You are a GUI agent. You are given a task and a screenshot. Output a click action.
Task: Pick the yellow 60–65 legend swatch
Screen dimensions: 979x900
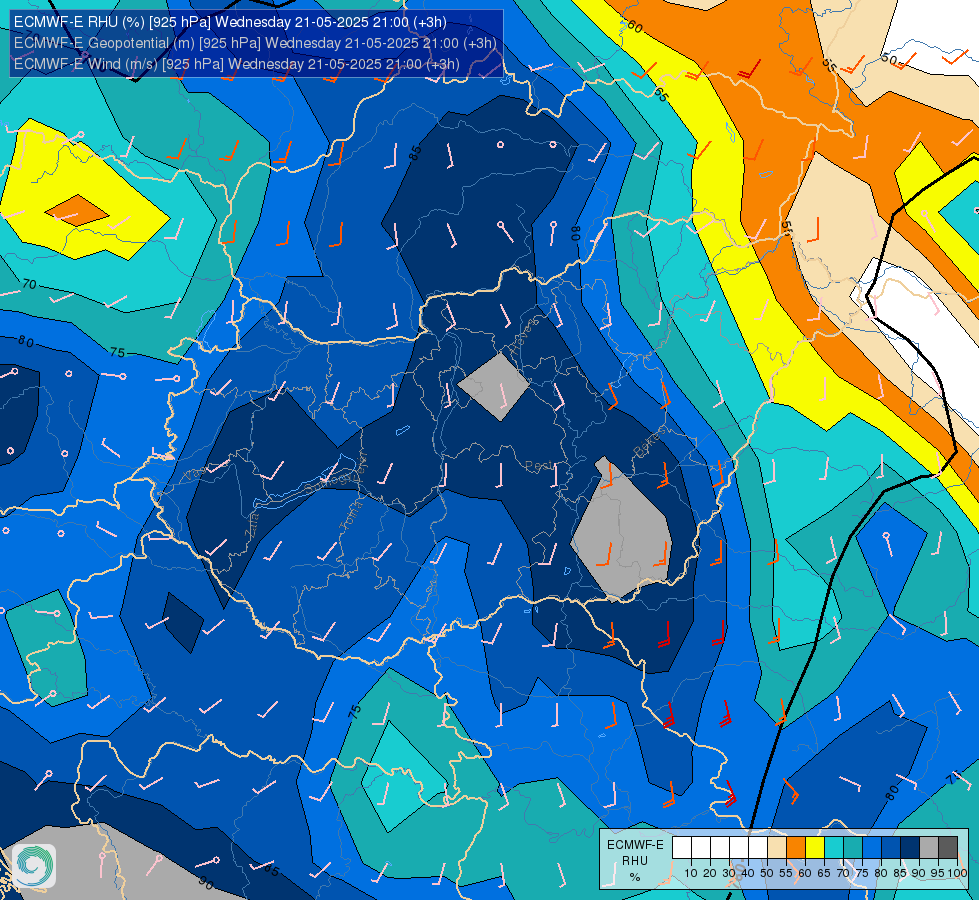click(815, 848)
